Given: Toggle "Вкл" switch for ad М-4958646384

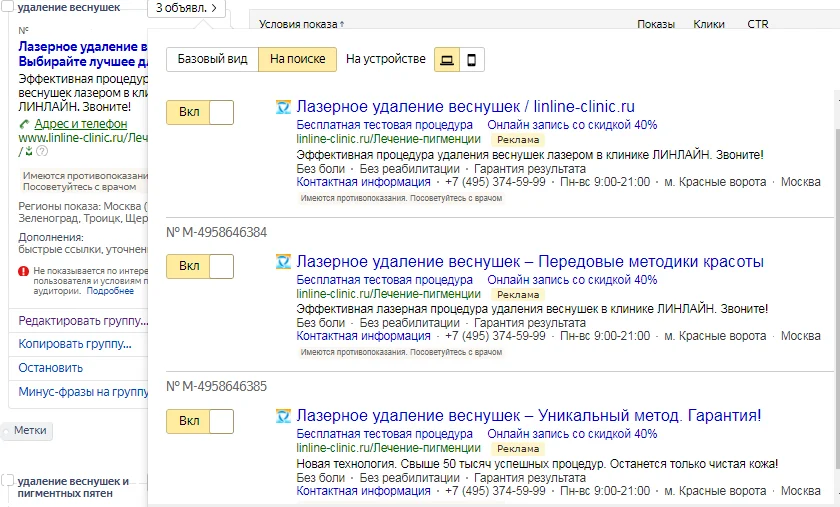Looking at the screenshot, I should click(x=200, y=267).
